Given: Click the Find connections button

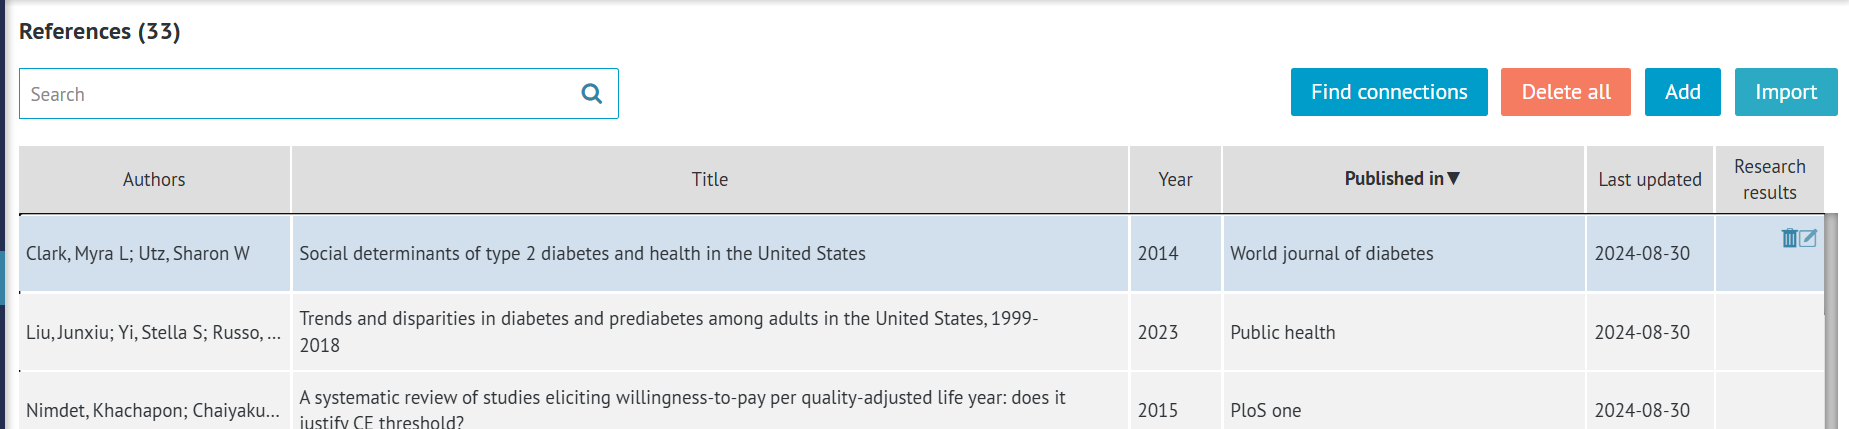Looking at the screenshot, I should click(x=1389, y=92).
